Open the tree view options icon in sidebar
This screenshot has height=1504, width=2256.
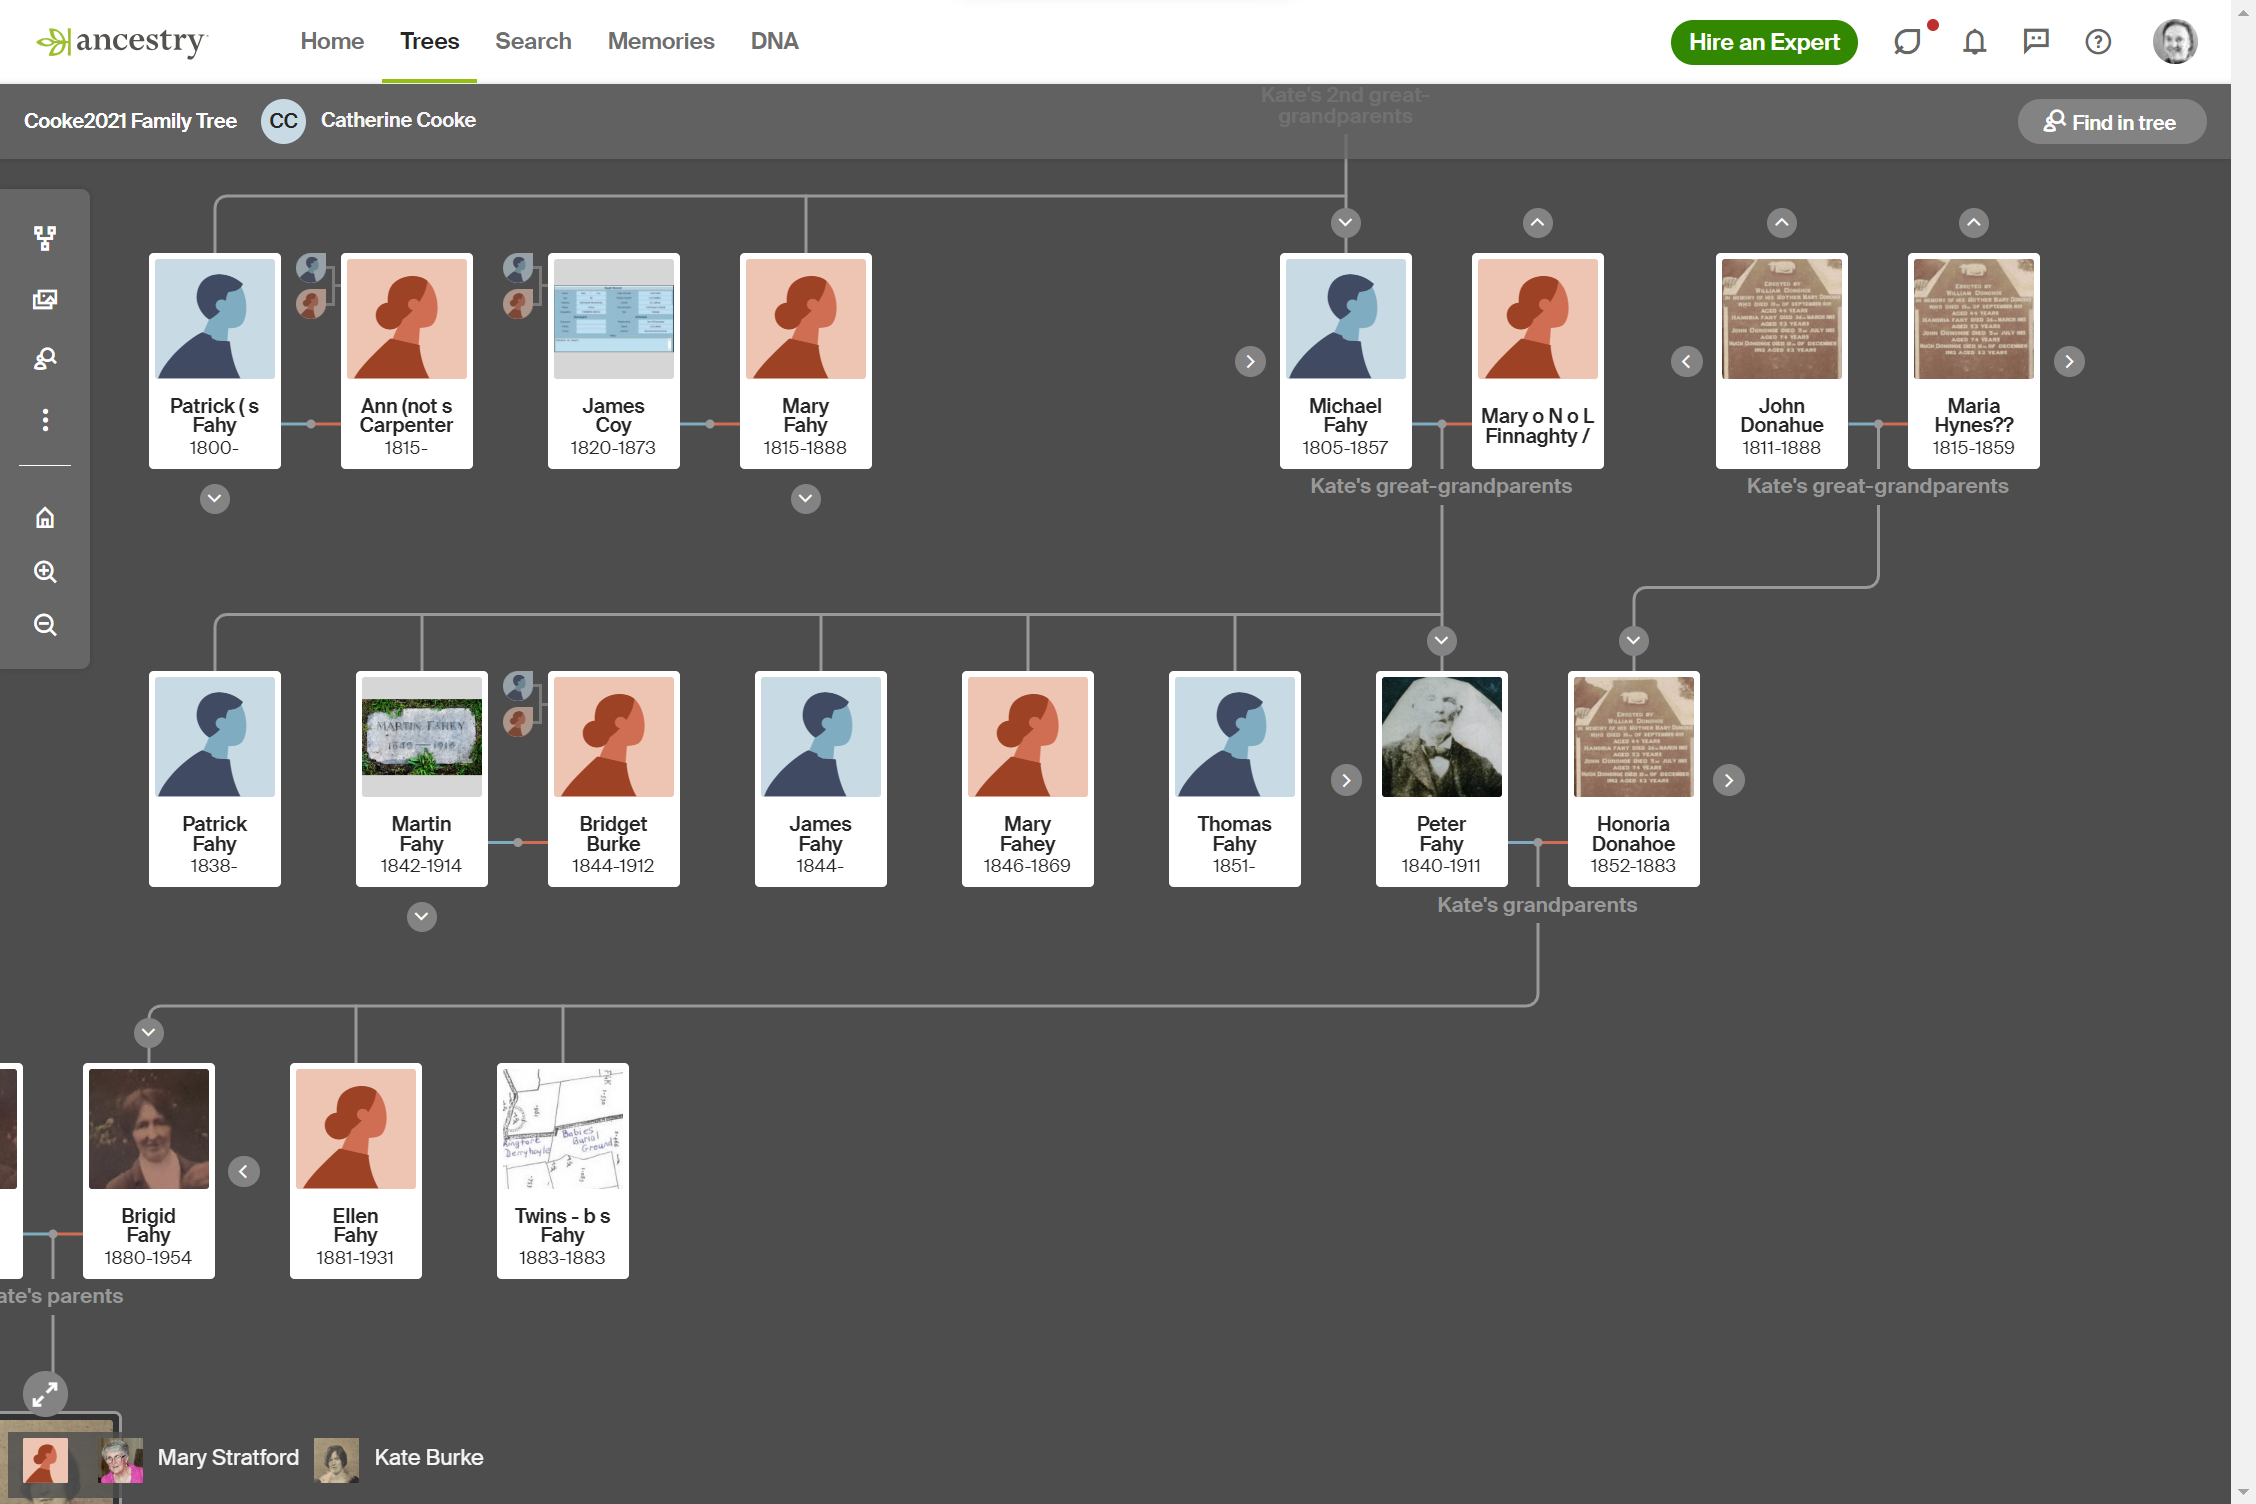[x=45, y=238]
